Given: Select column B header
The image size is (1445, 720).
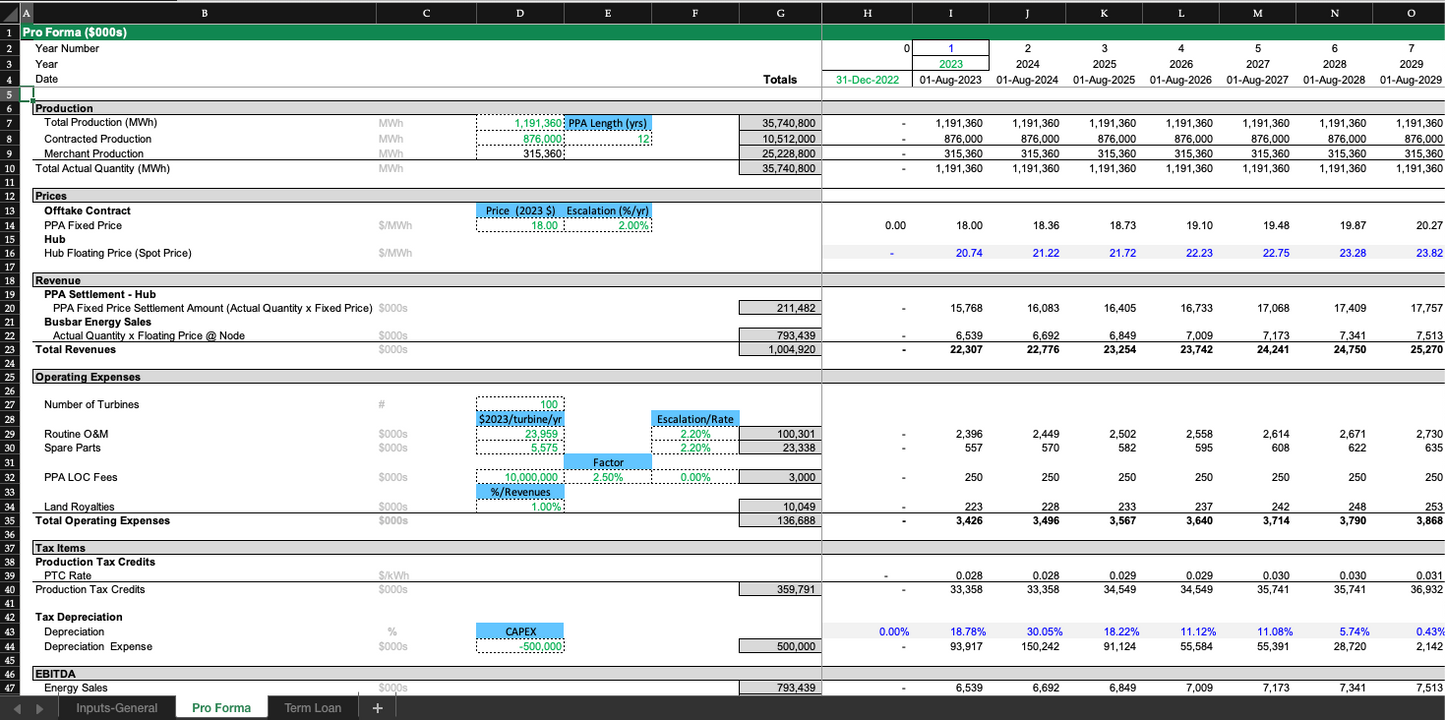Looking at the screenshot, I should pos(205,12).
